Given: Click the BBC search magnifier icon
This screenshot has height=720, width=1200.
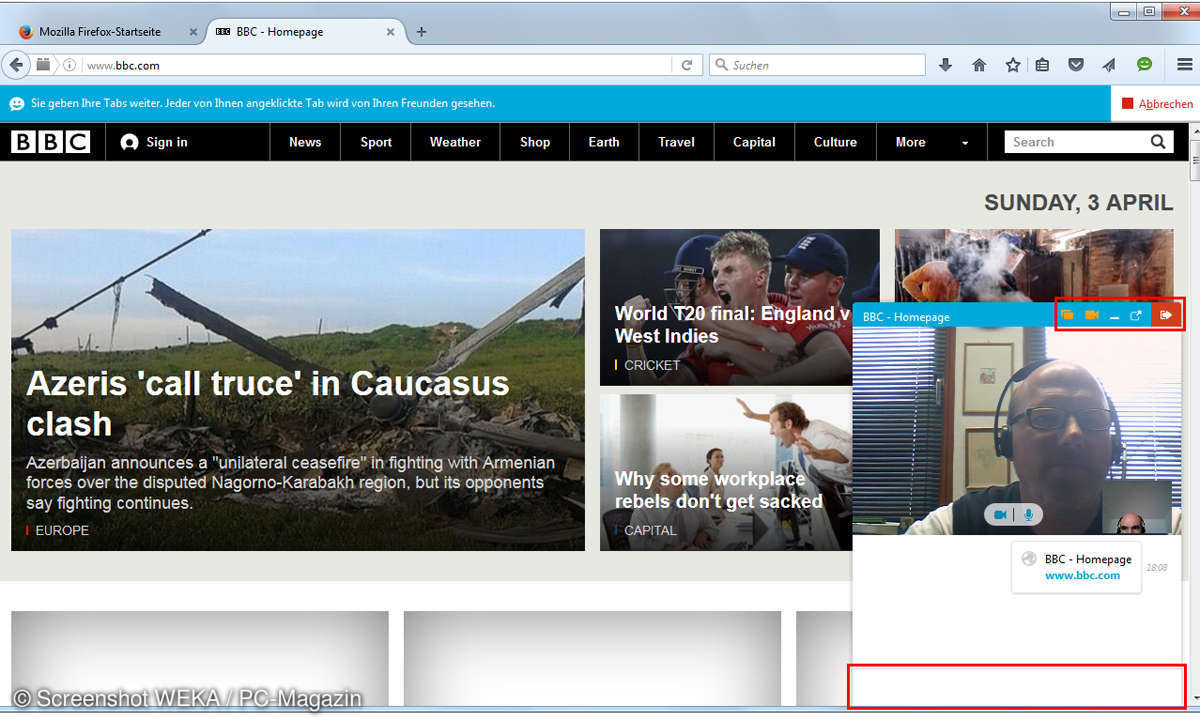Looking at the screenshot, I should (x=1159, y=142).
